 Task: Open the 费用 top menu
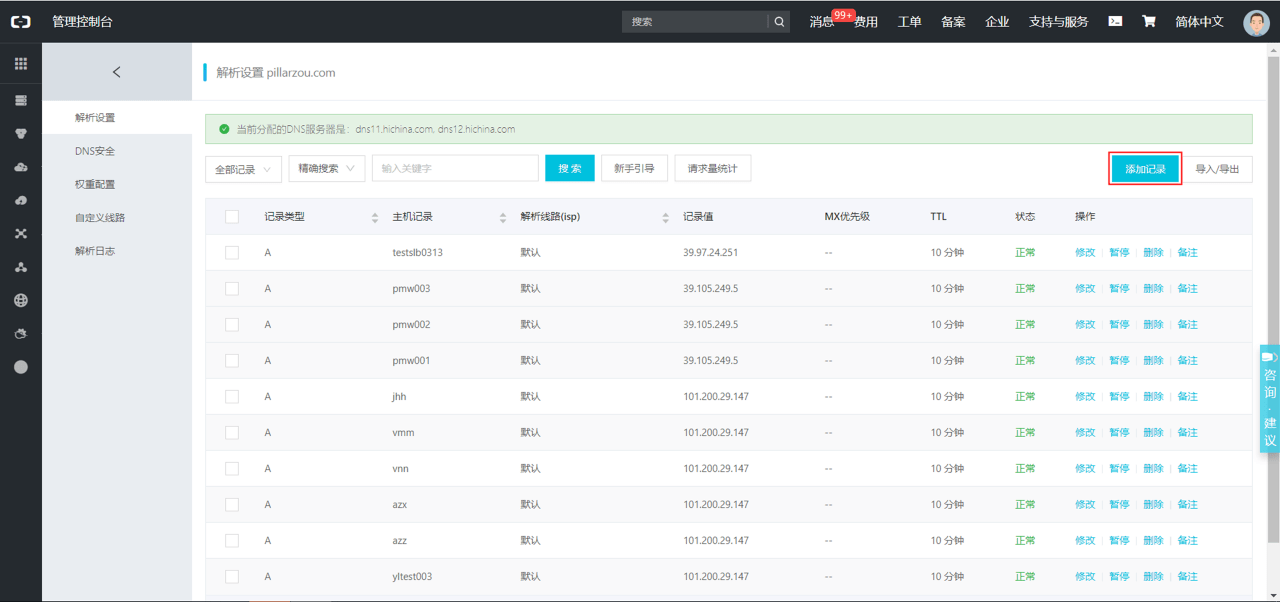866,22
